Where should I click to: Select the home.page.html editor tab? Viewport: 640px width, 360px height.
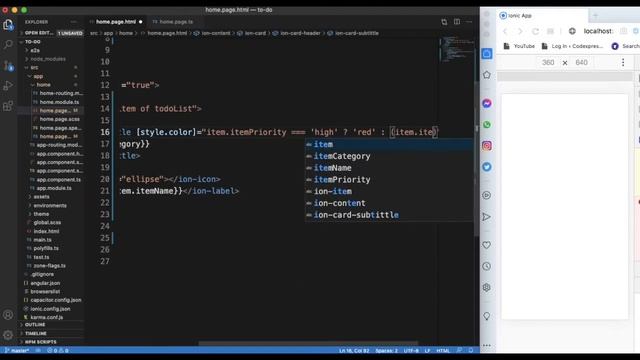pyautogui.click(x=116, y=22)
